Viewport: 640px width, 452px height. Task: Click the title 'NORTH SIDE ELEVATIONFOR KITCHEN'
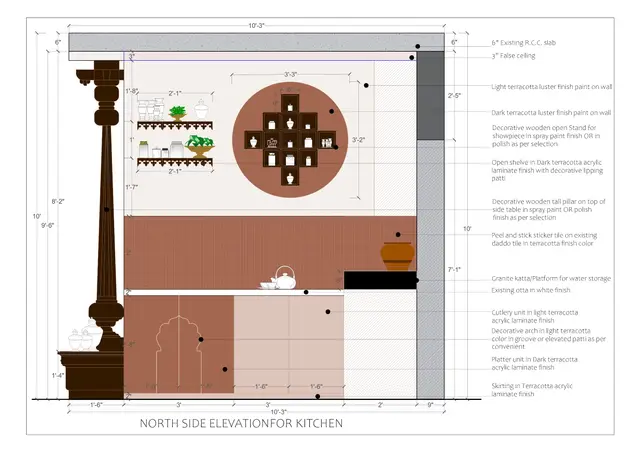(241, 423)
